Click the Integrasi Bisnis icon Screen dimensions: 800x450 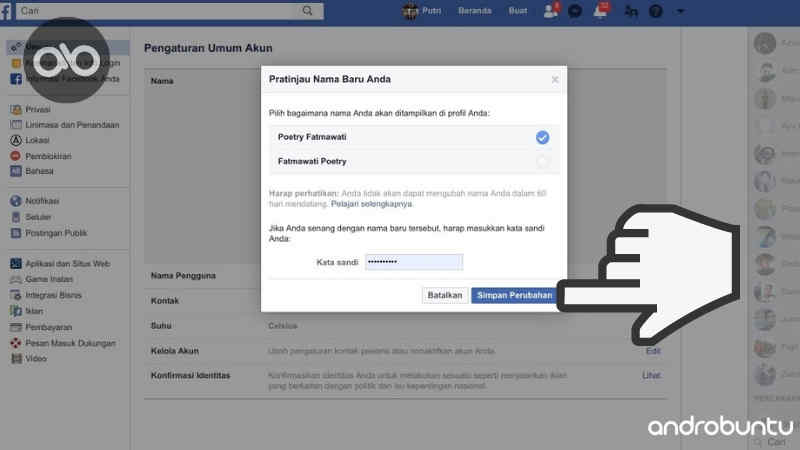pyautogui.click(x=16, y=295)
